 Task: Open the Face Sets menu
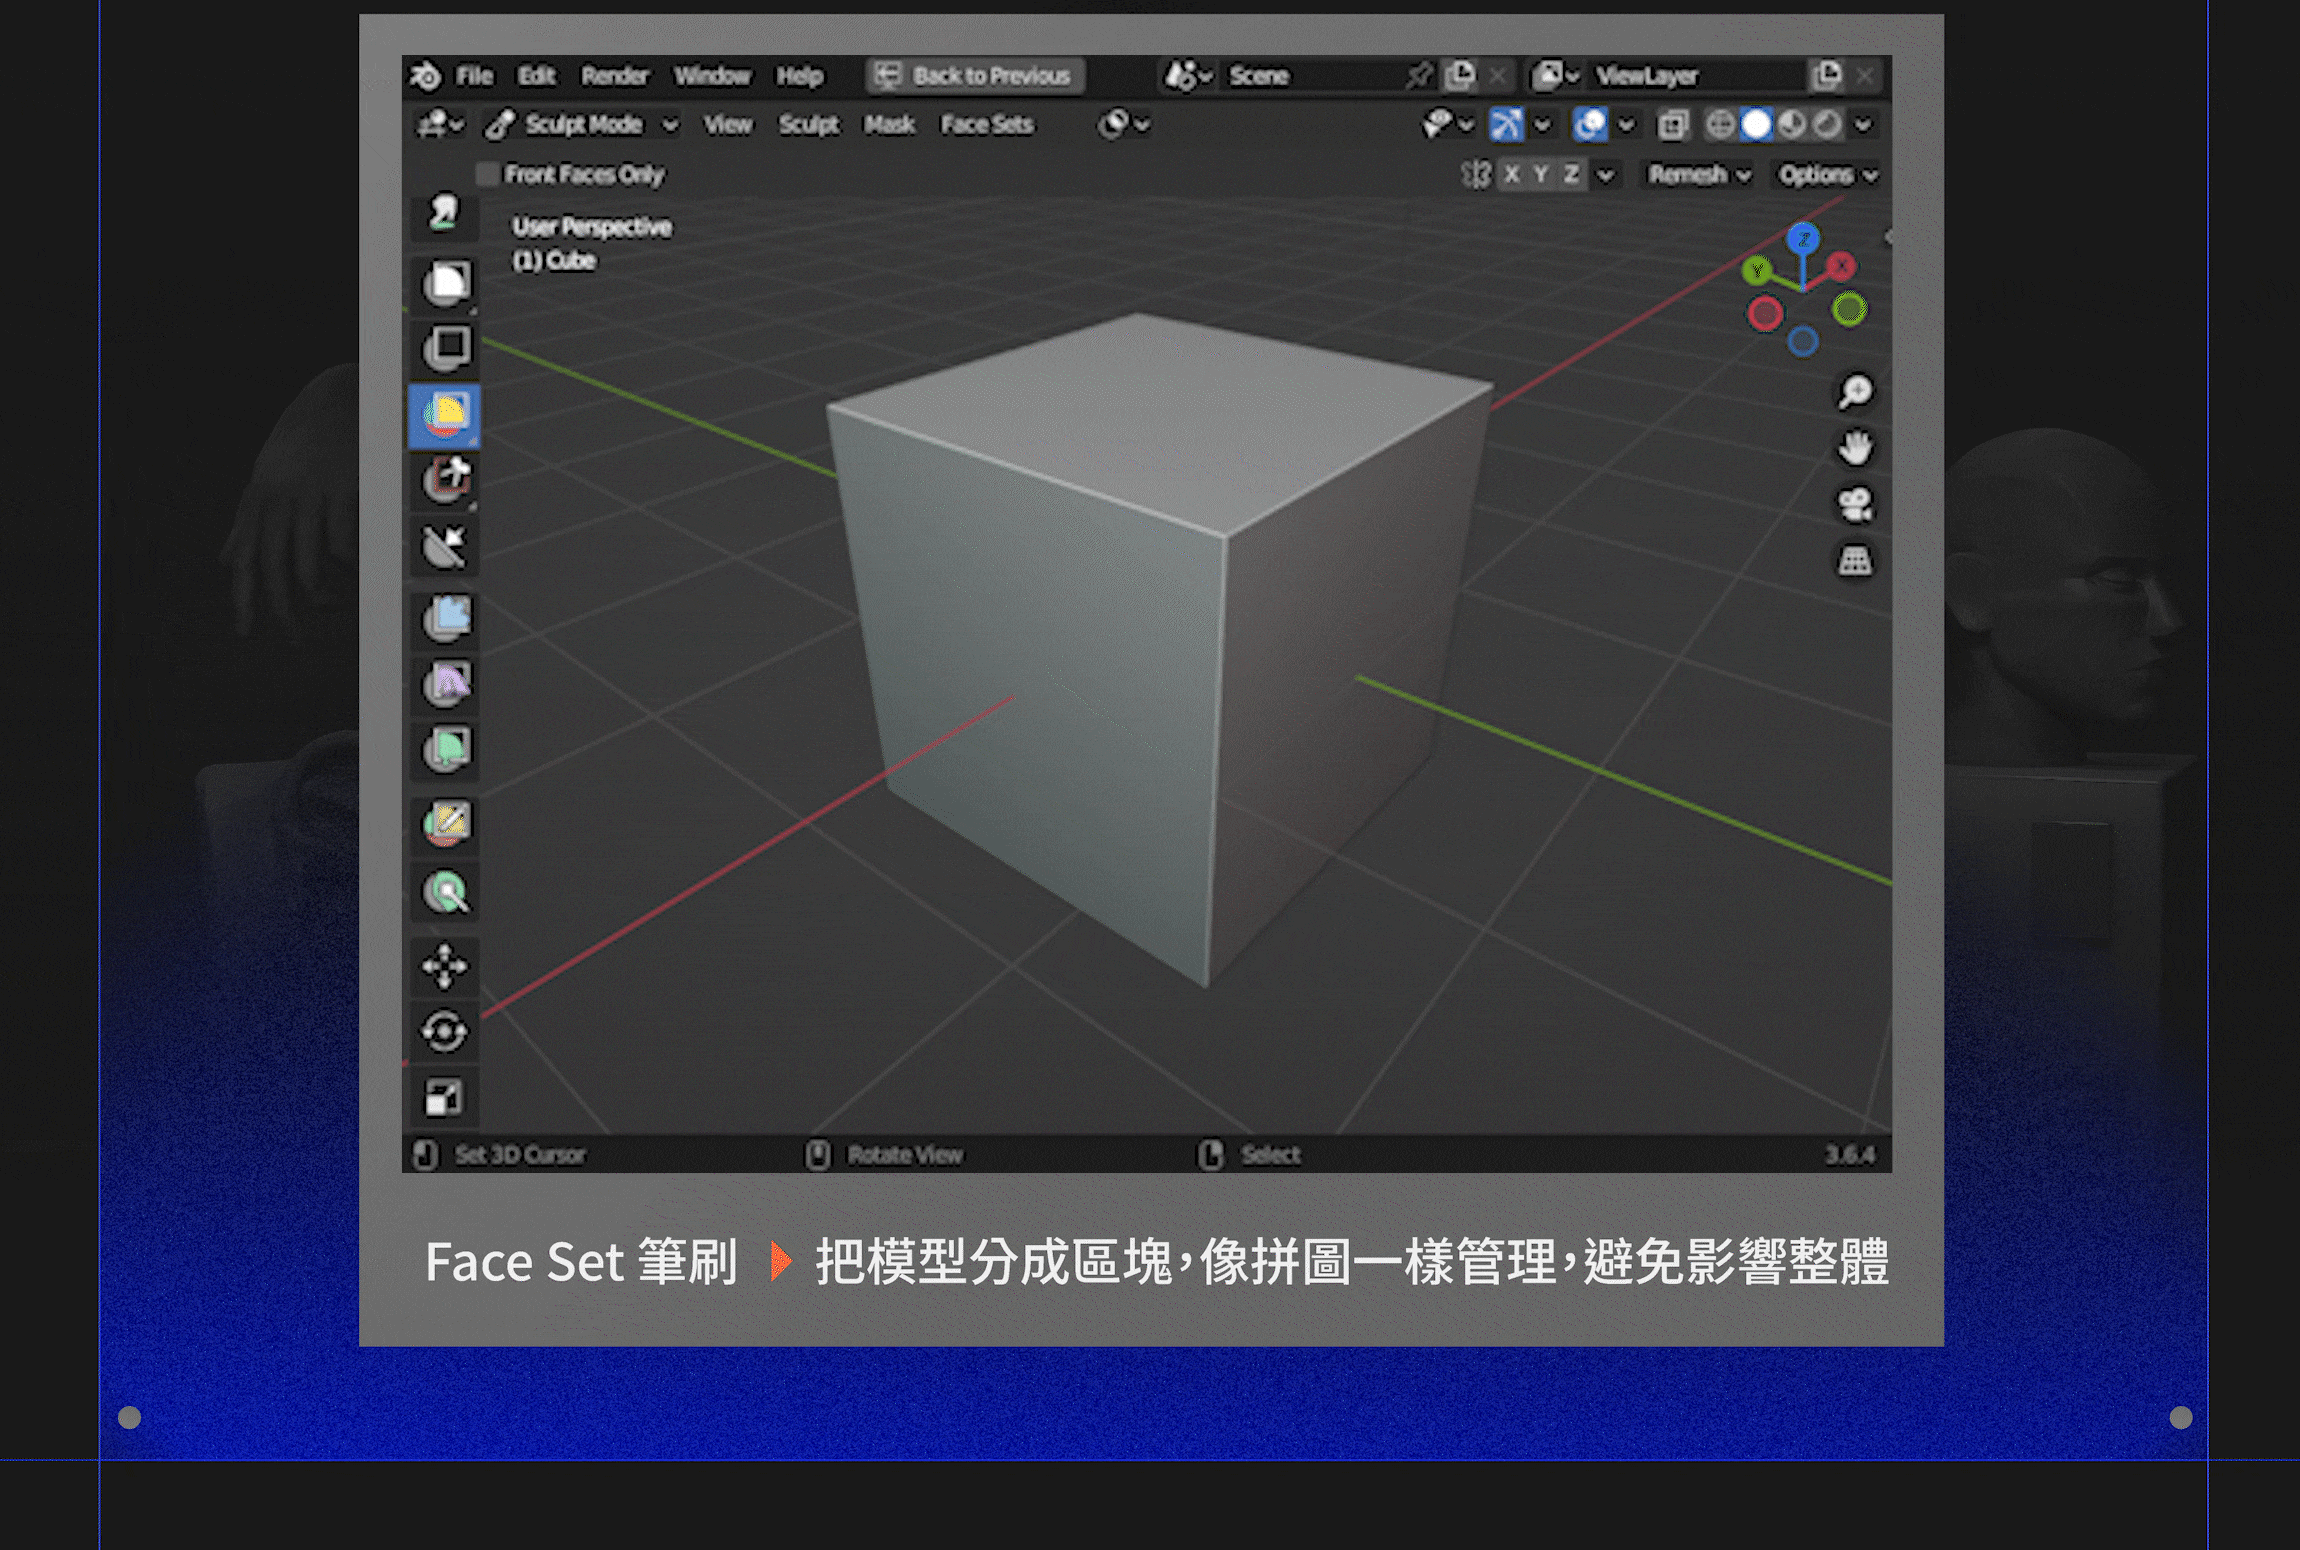point(986,125)
